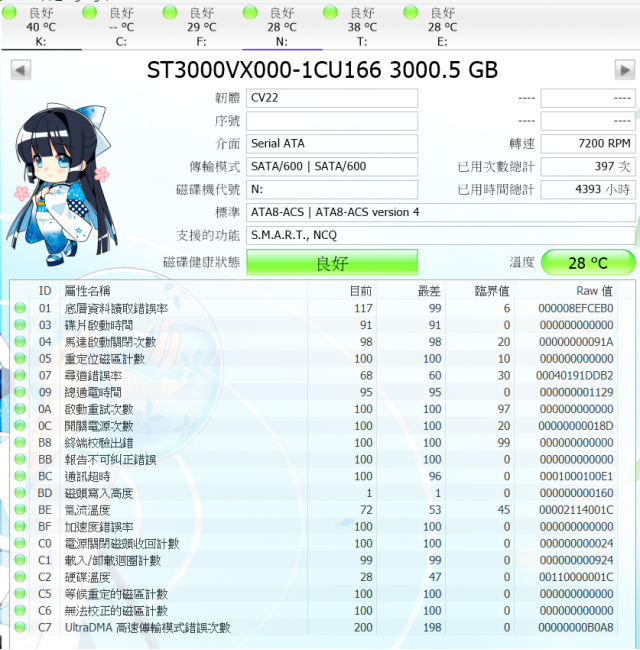The image size is (640, 650).
Task: Click the green status icon for row 0C
Action: (20, 425)
